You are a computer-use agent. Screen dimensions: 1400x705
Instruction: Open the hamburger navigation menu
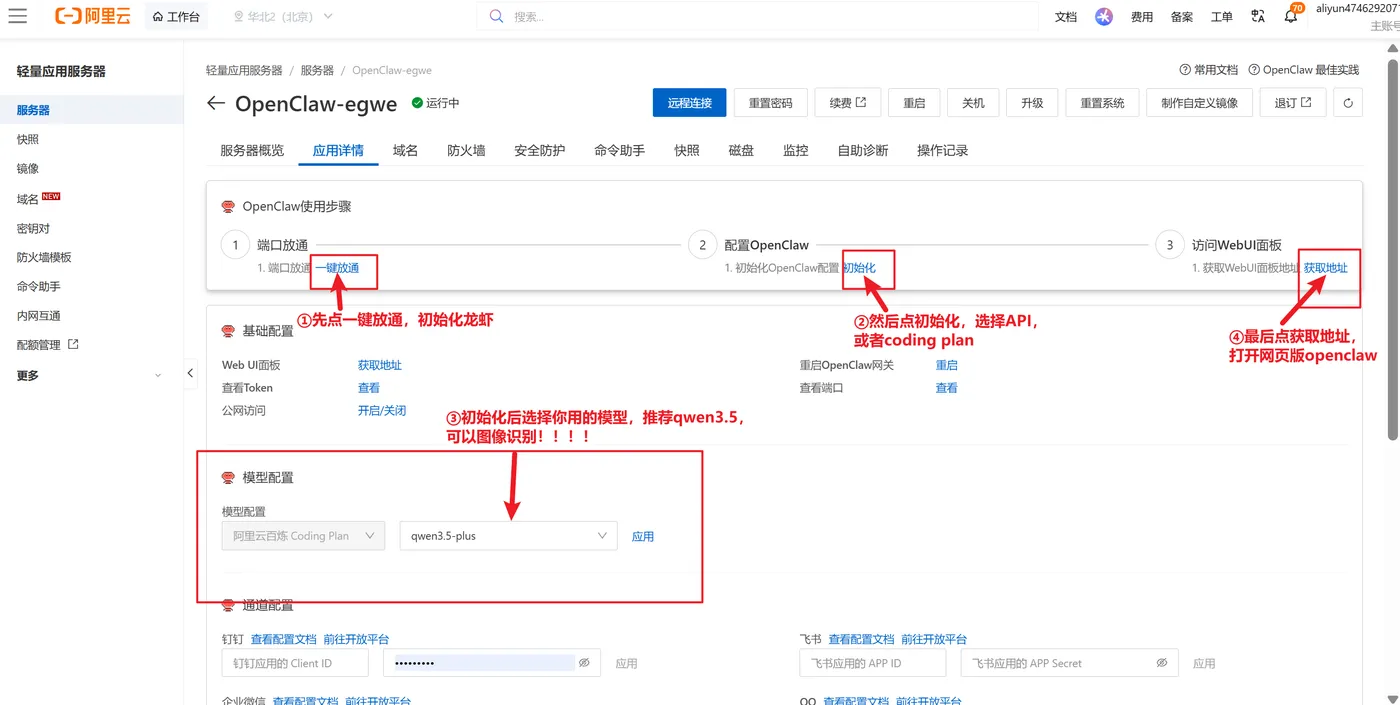point(18,15)
